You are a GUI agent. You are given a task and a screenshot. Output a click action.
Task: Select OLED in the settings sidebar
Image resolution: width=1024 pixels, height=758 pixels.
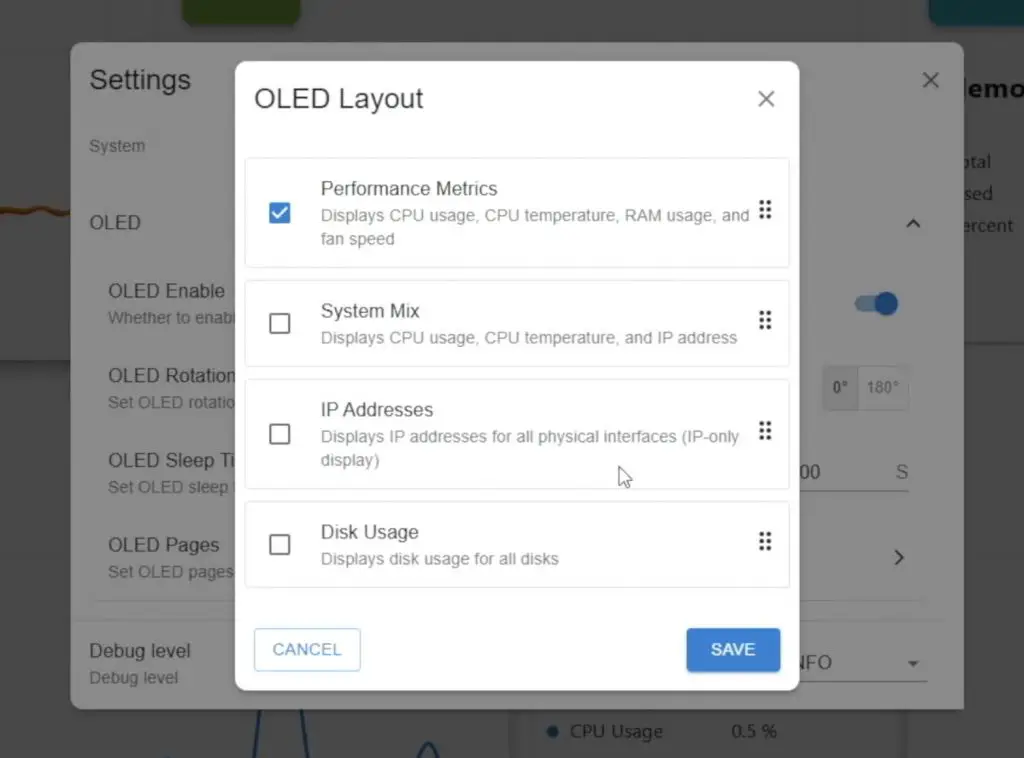(115, 223)
